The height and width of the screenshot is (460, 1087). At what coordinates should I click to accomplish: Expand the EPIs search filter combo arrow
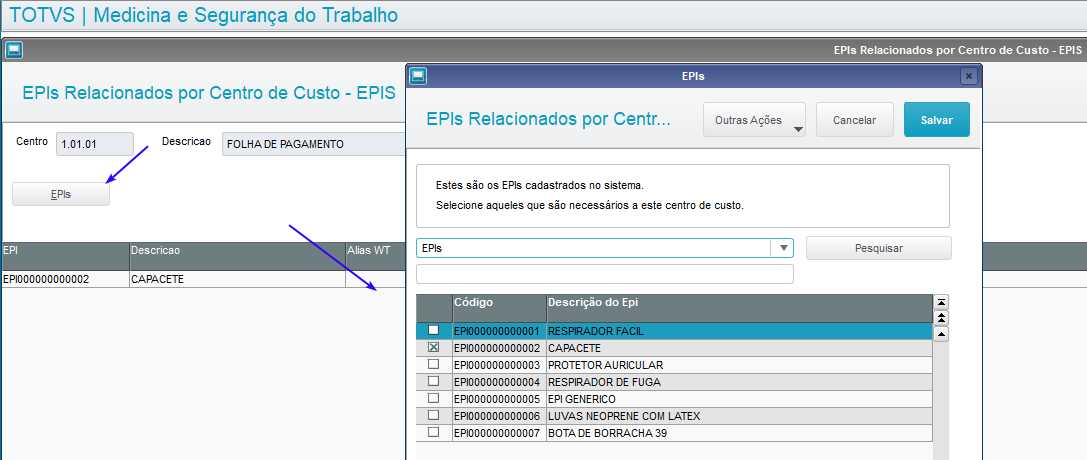point(783,248)
